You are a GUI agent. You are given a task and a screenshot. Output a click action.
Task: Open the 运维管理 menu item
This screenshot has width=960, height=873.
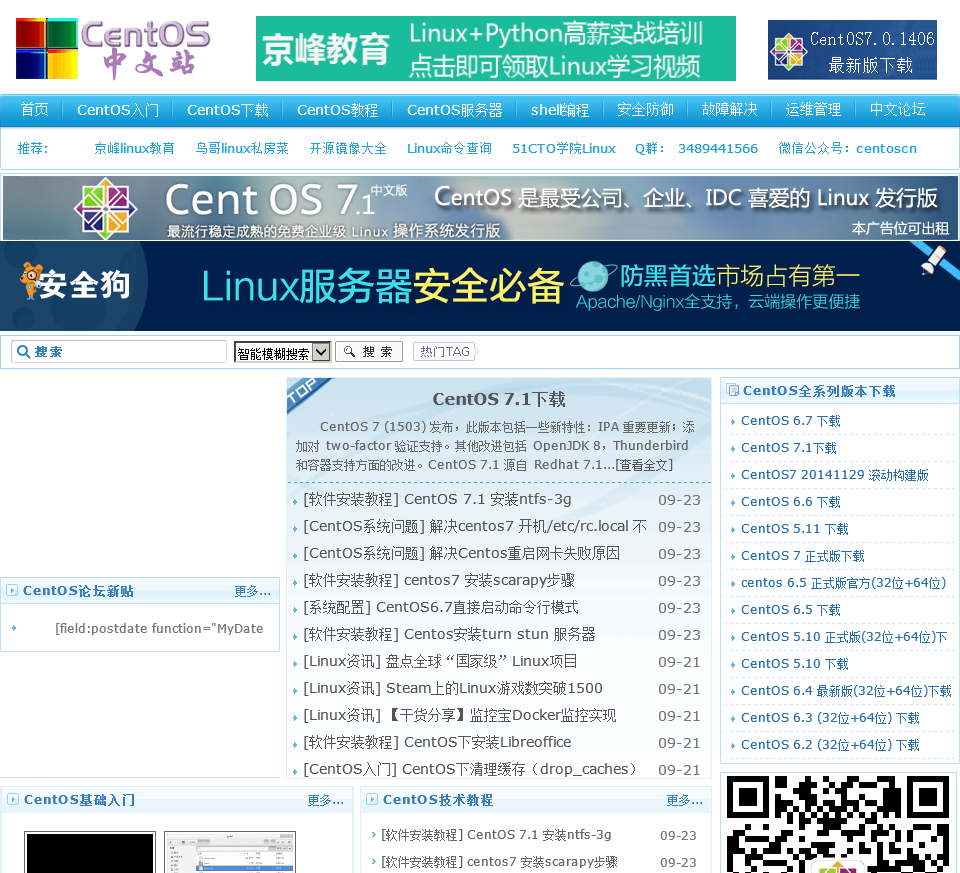point(813,110)
